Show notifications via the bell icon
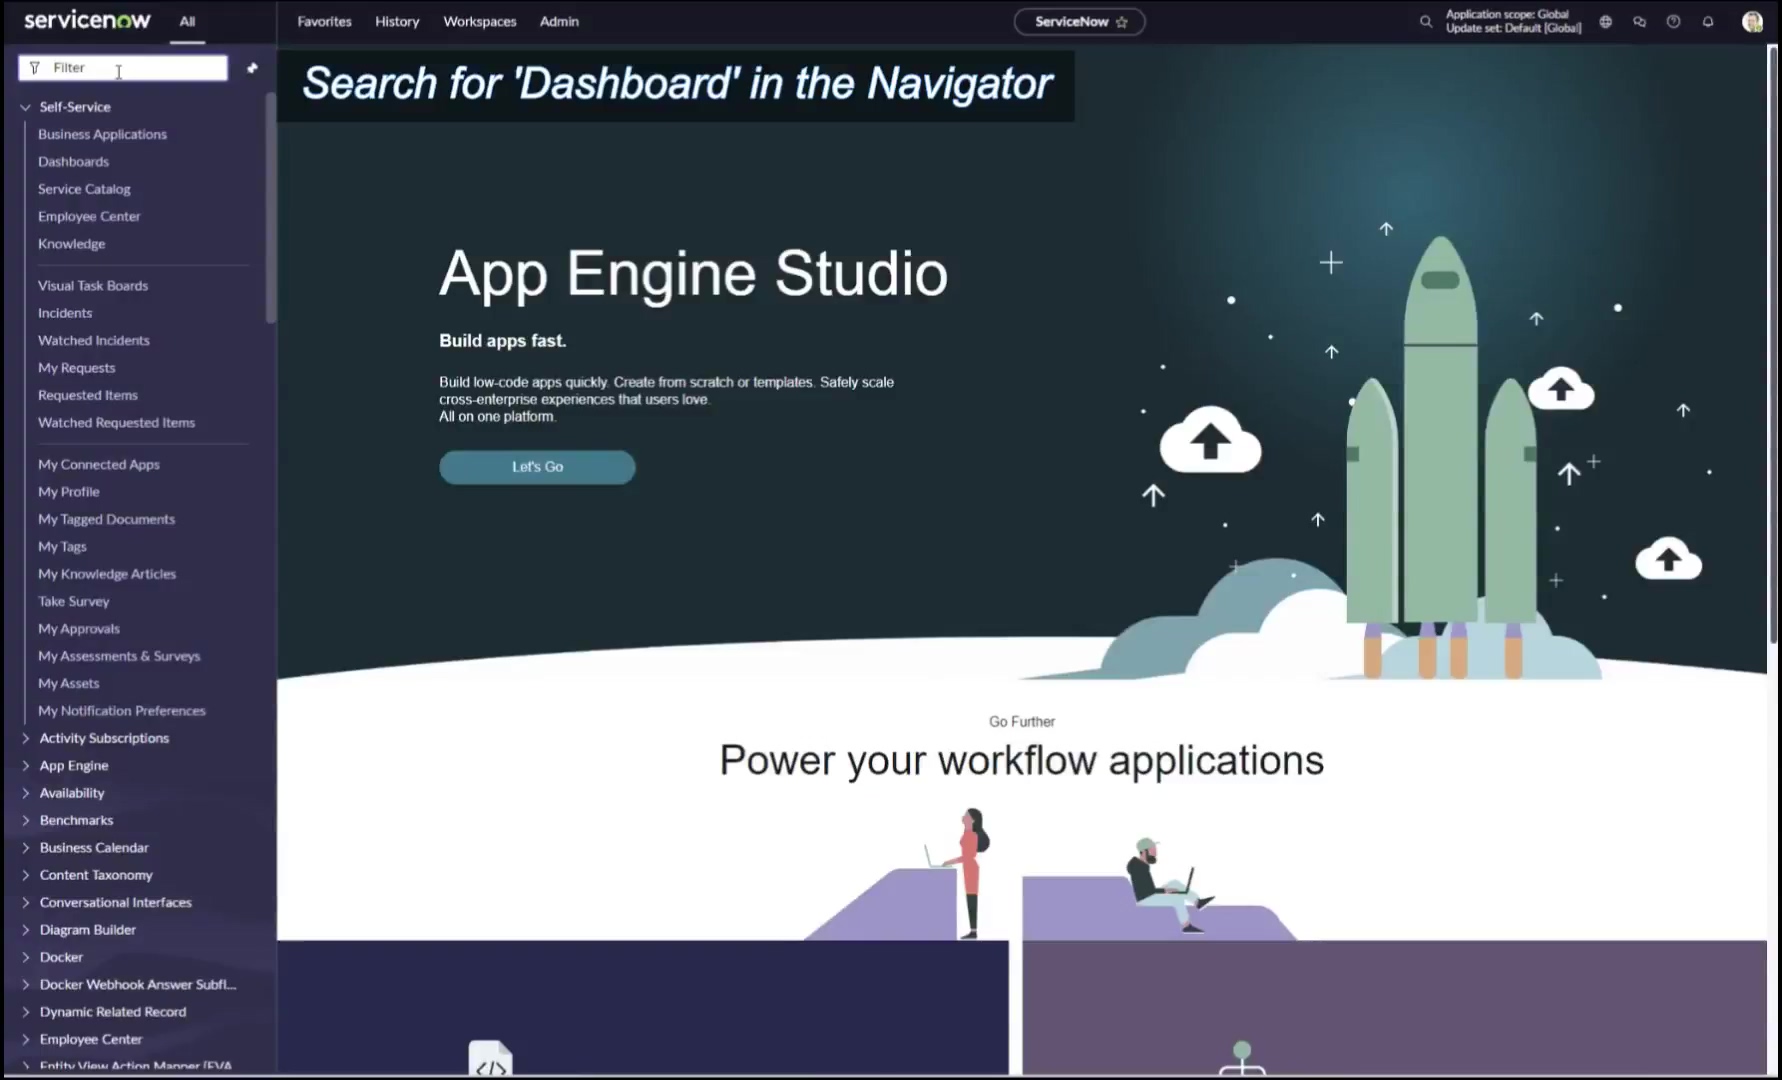Image resolution: width=1782 pixels, height=1080 pixels. coord(1708,21)
